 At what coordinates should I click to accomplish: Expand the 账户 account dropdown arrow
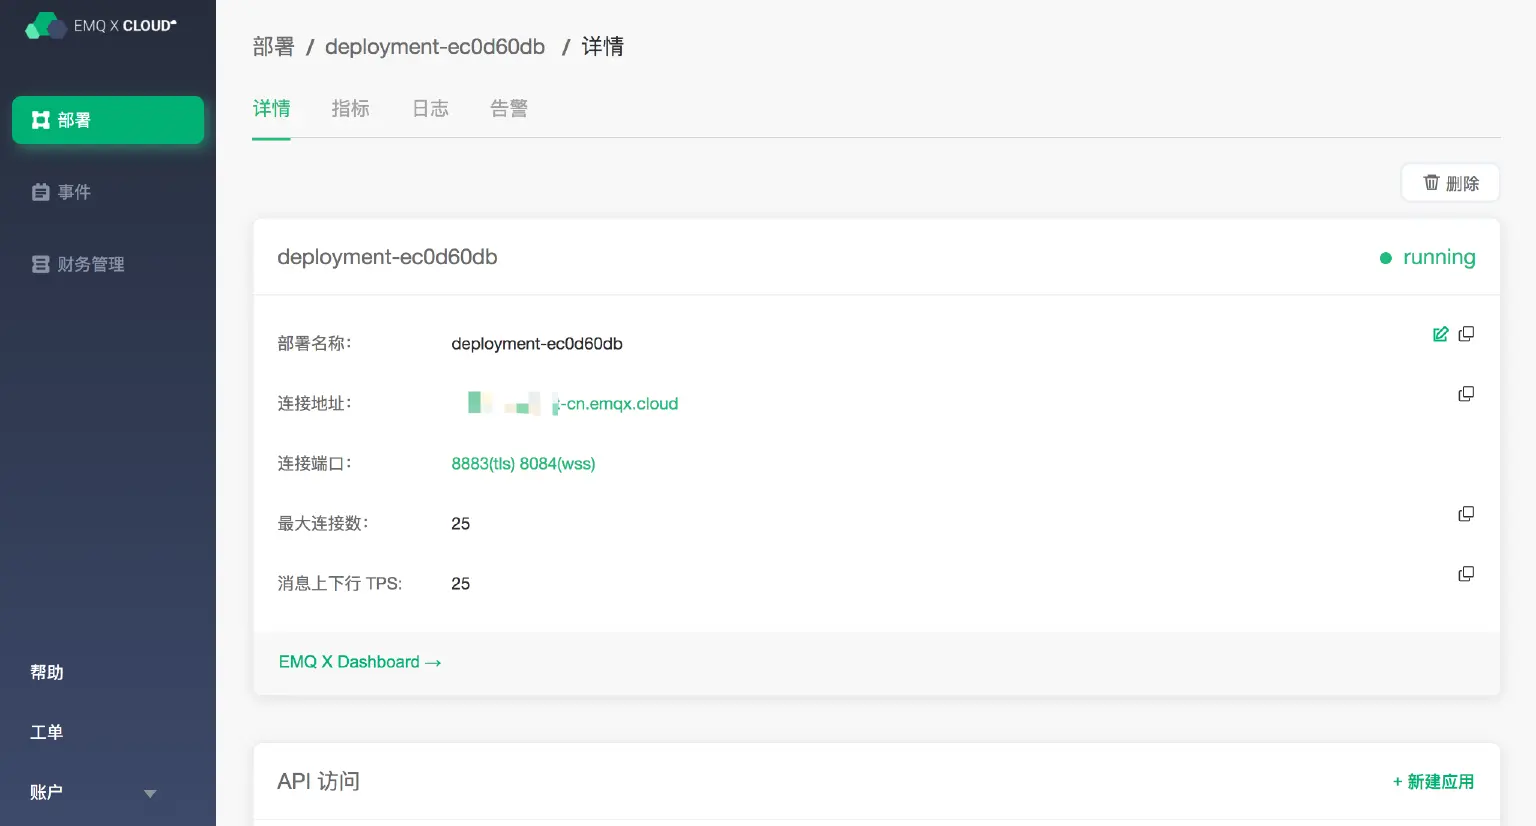pyautogui.click(x=150, y=793)
